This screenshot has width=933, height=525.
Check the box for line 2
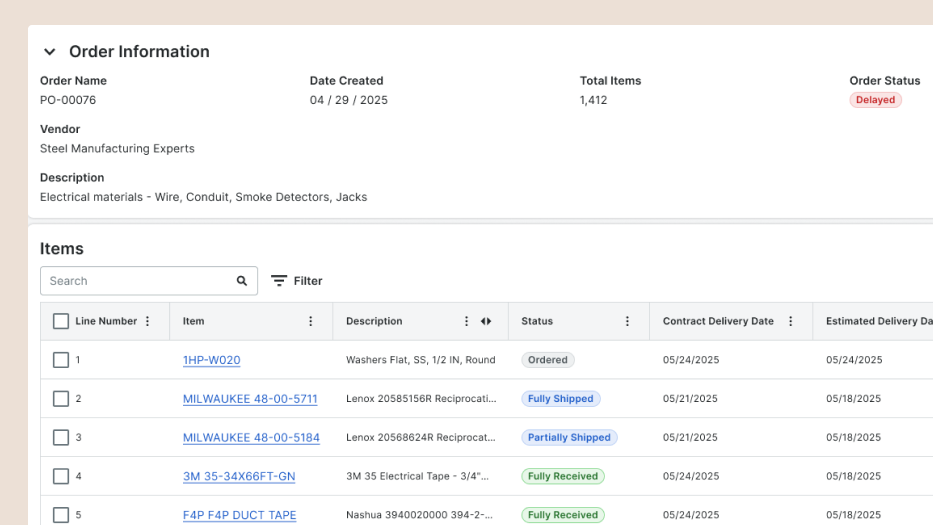(61, 399)
